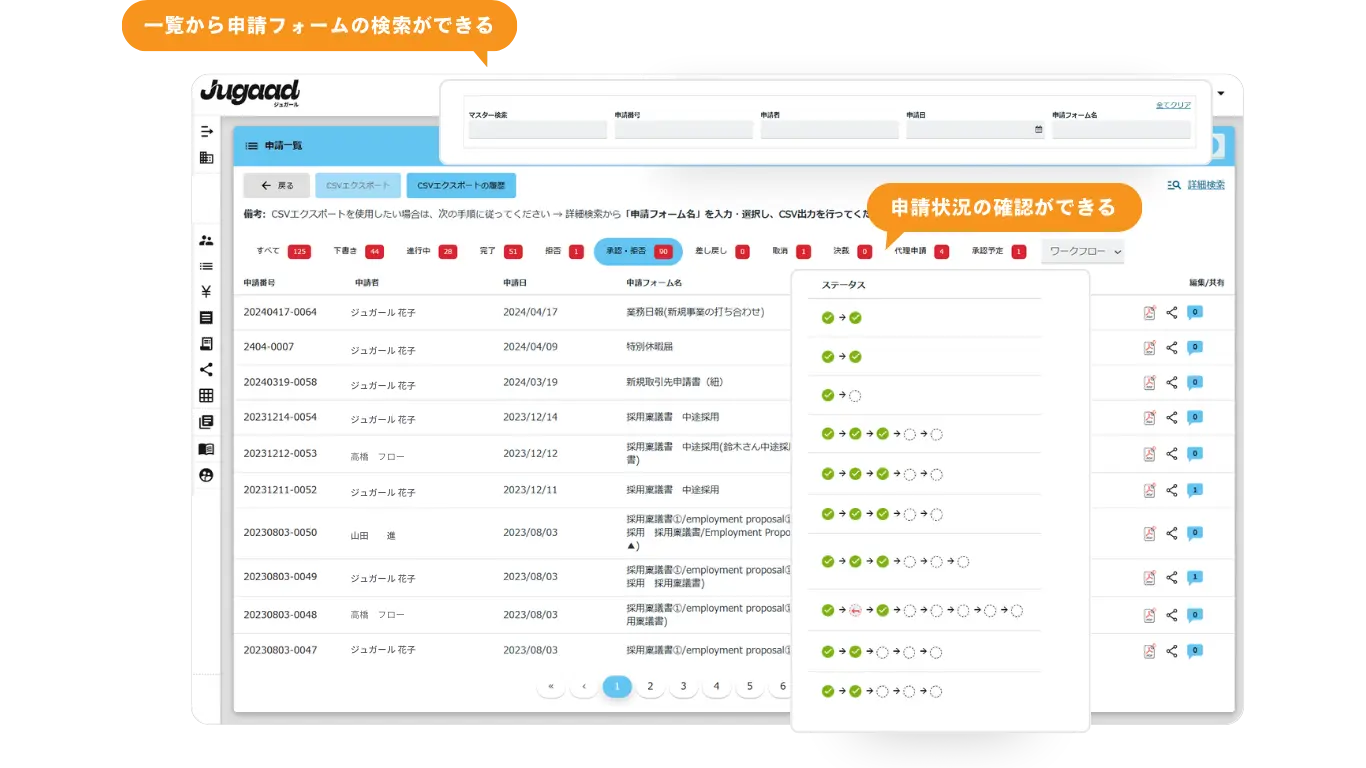Share application 20240417-0064 via share icon
Image resolution: width=1366 pixels, height=768 pixels.
click(1172, 313)
